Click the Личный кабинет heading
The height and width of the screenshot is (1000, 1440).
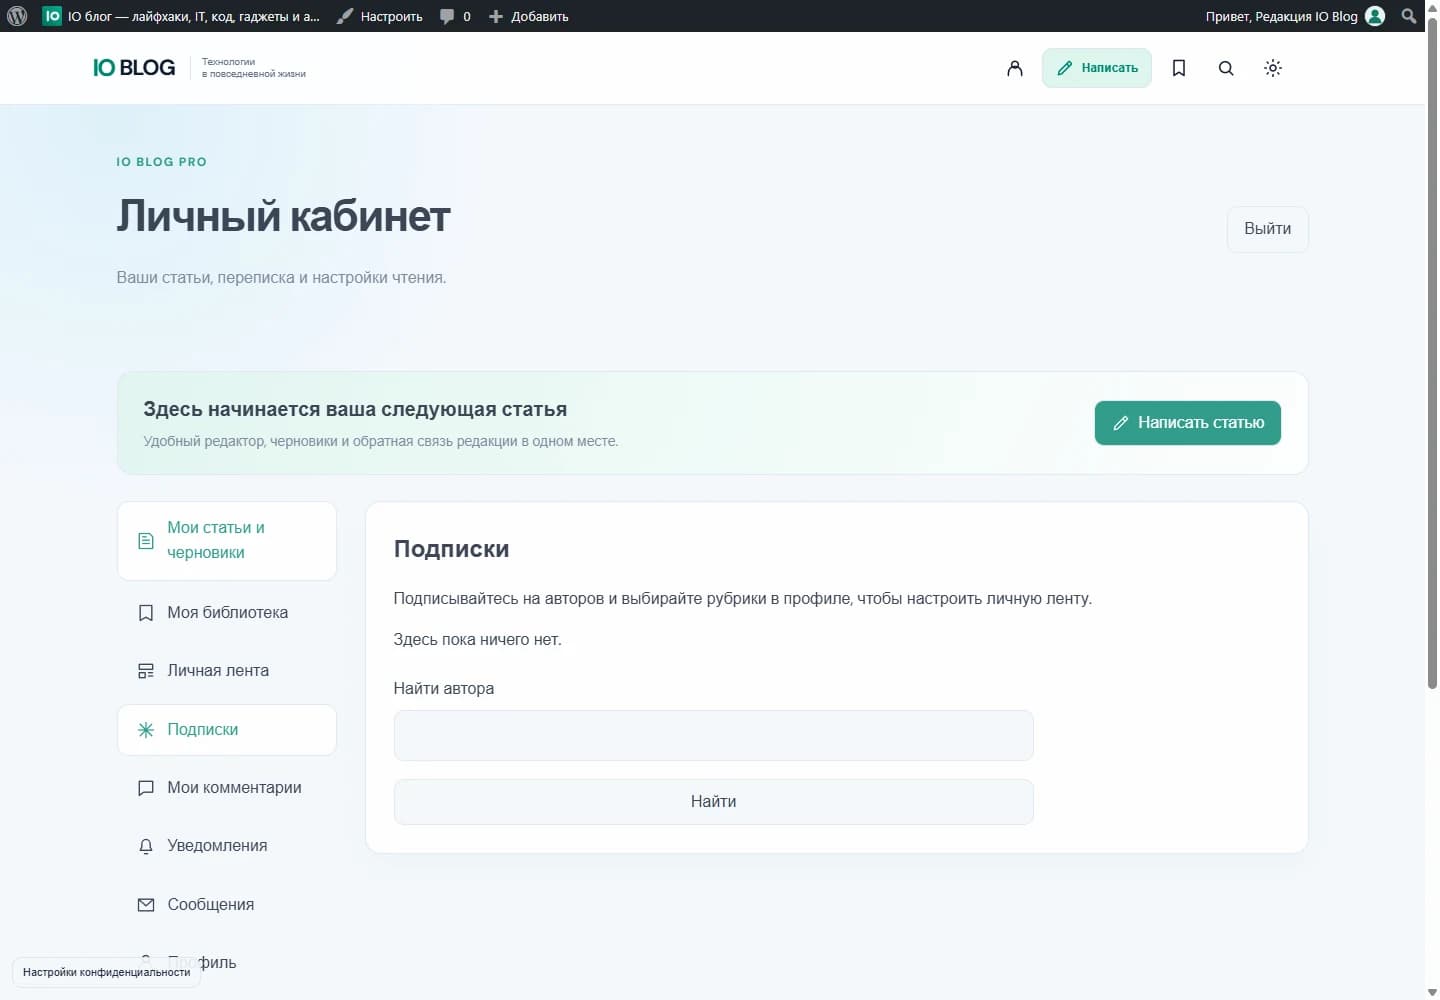tap(283, 216)
